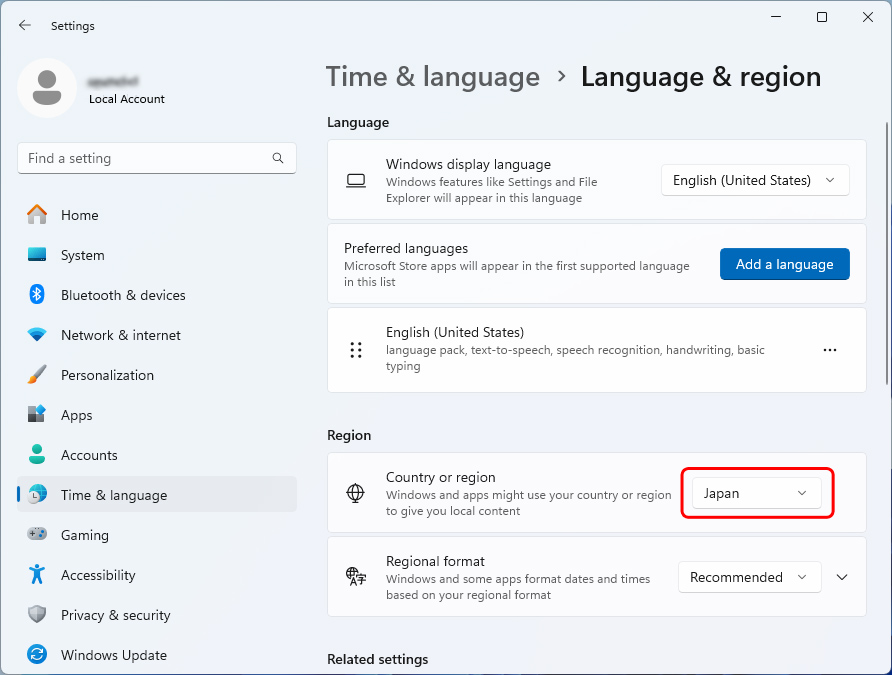The image size is (892, 675).
Task: Click the Regional format language icon
Action: (x=356, y=577)
